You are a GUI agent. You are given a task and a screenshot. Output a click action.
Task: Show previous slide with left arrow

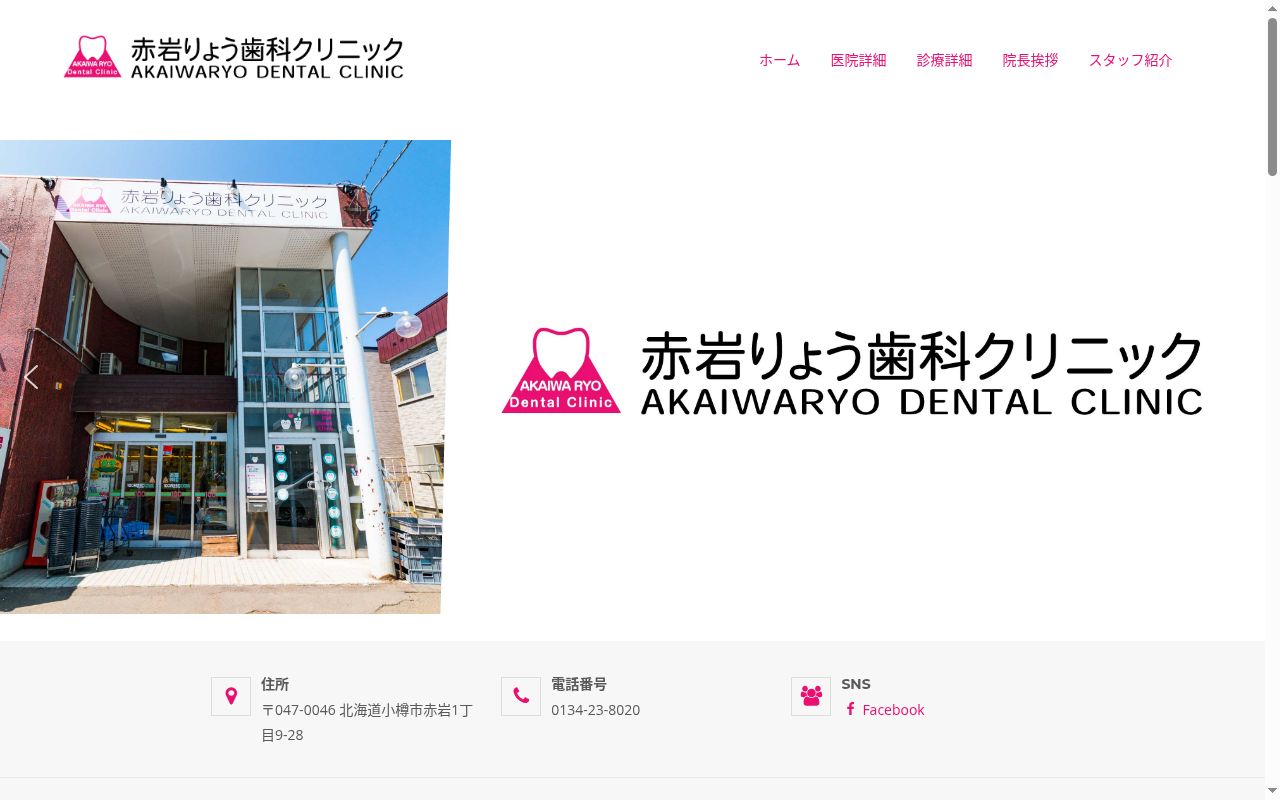[31, 377]
